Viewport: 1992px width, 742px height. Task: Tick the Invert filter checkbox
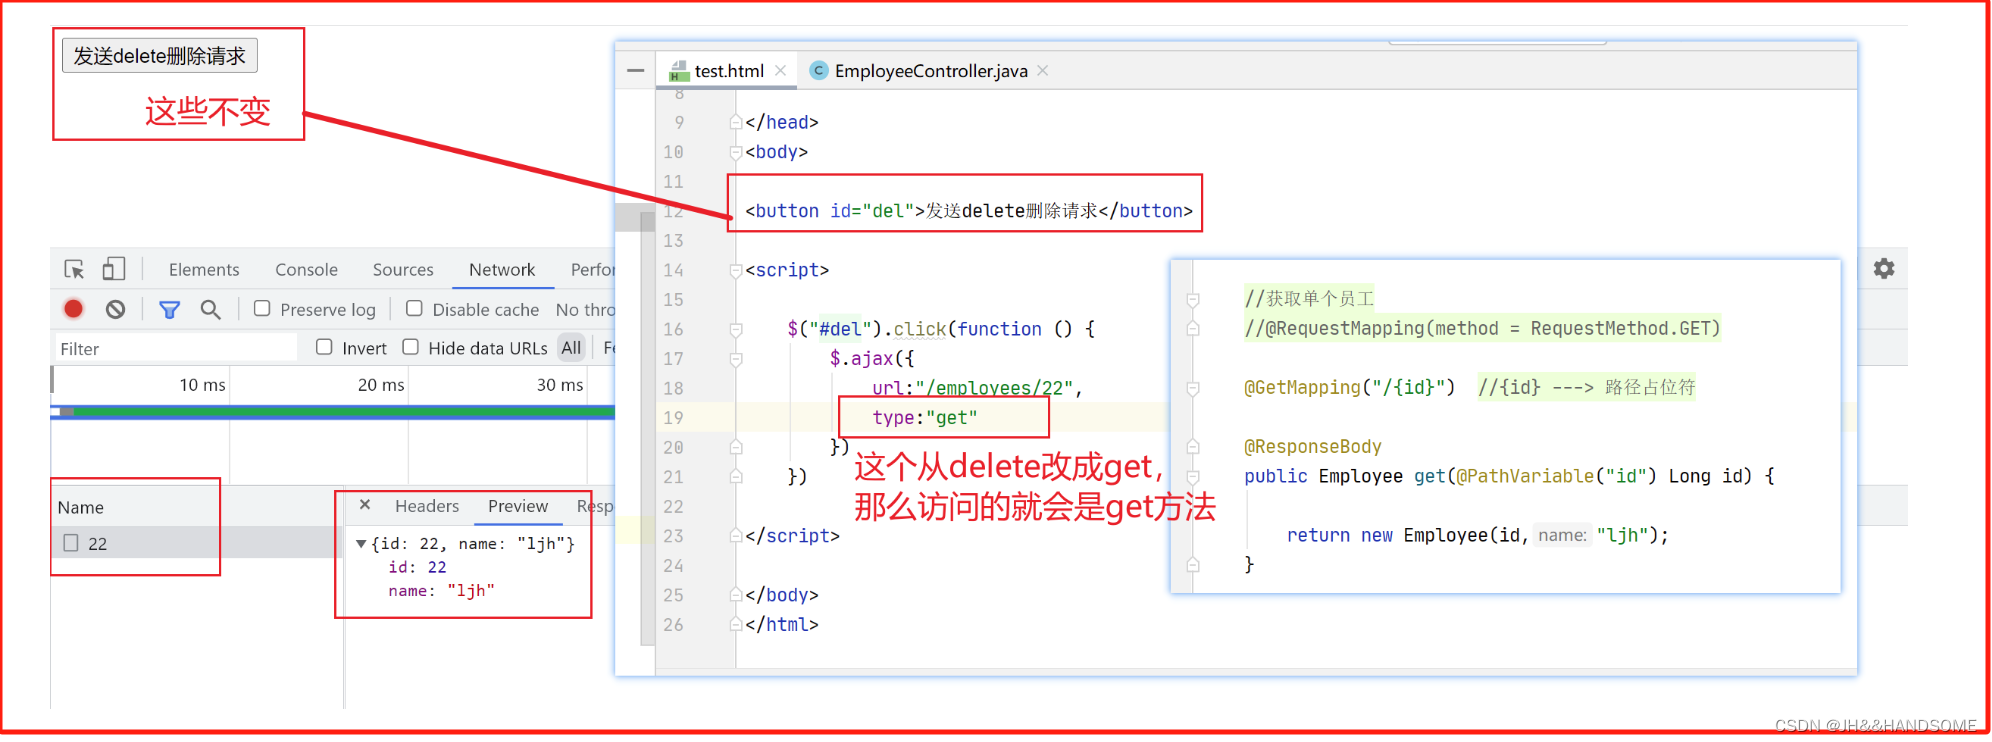[324, 347]
